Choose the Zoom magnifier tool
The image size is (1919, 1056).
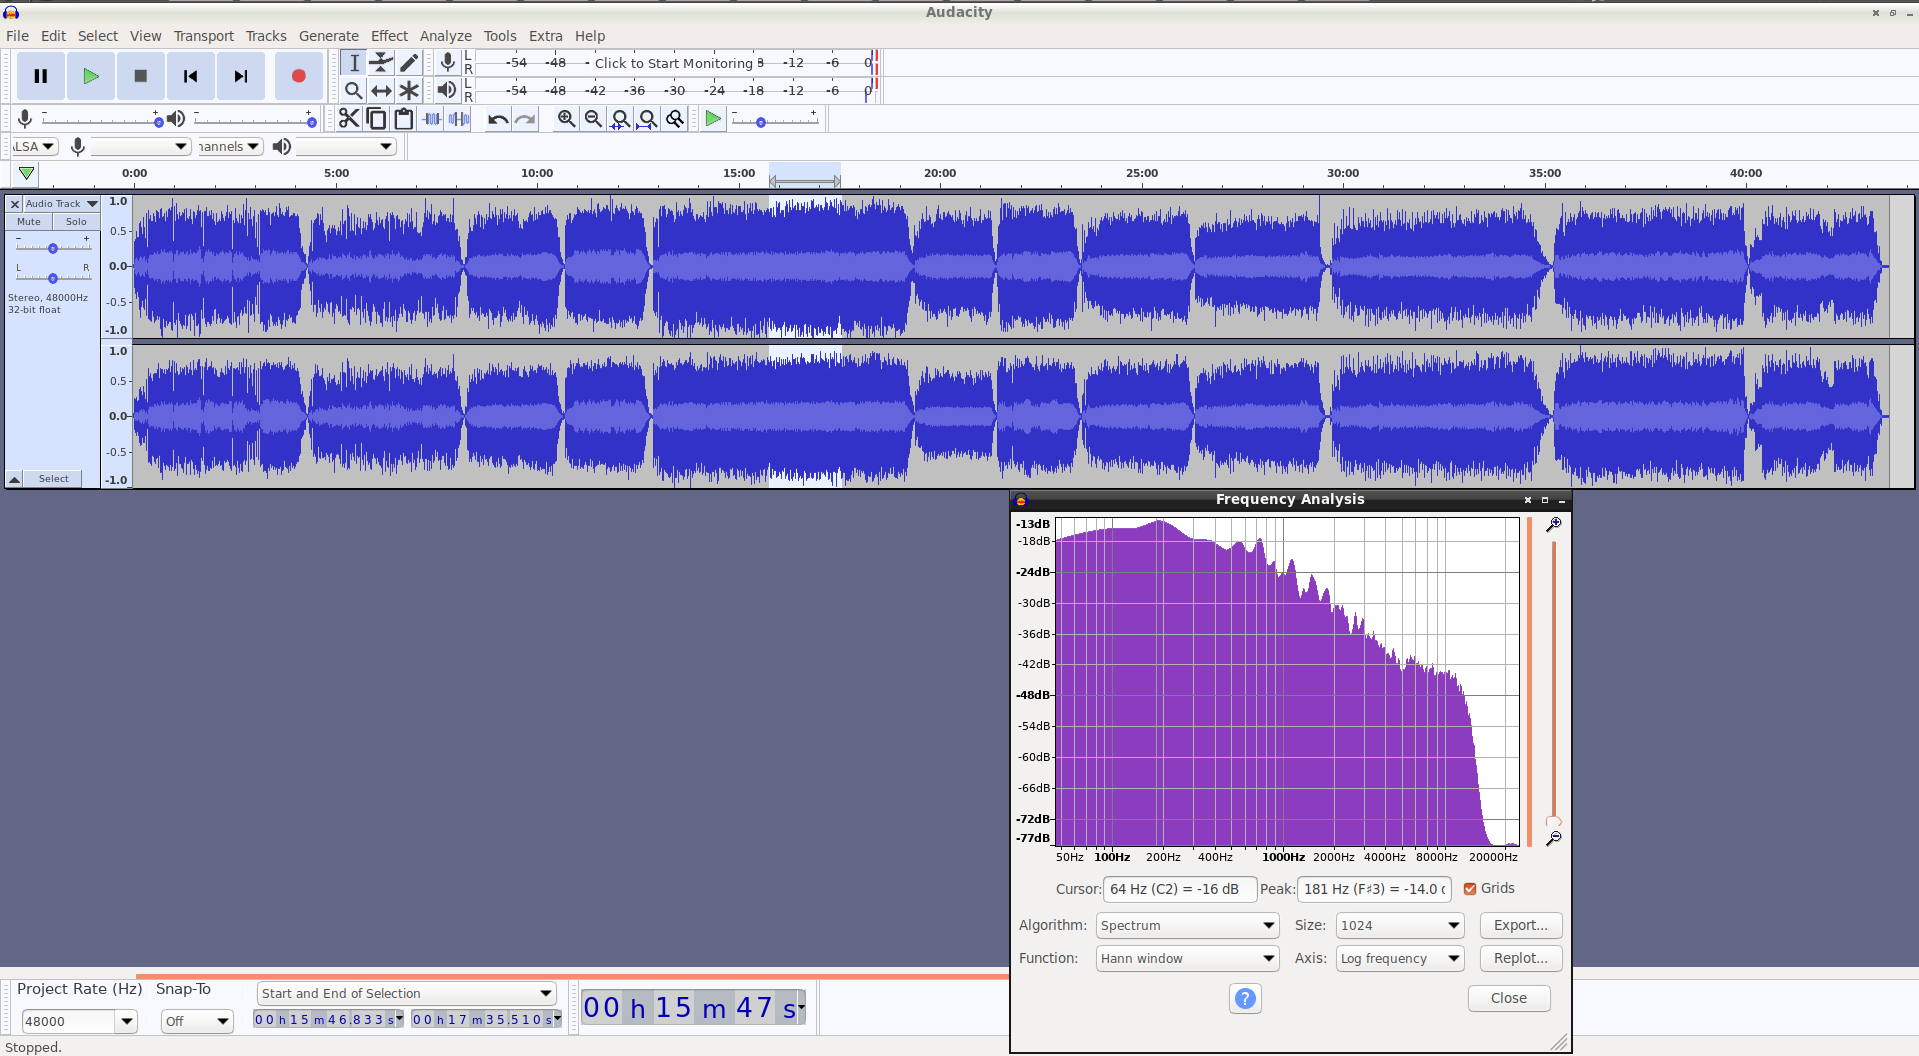pos(354,90)
